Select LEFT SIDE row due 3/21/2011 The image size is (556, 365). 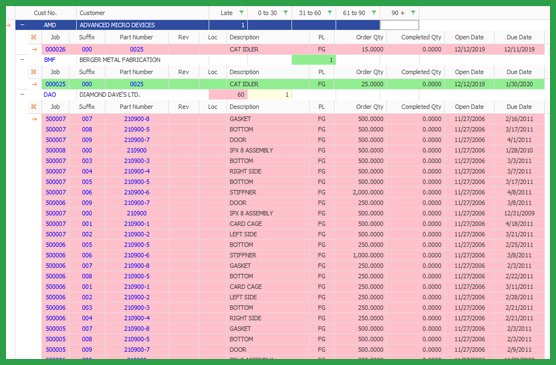tap(293, 234)
